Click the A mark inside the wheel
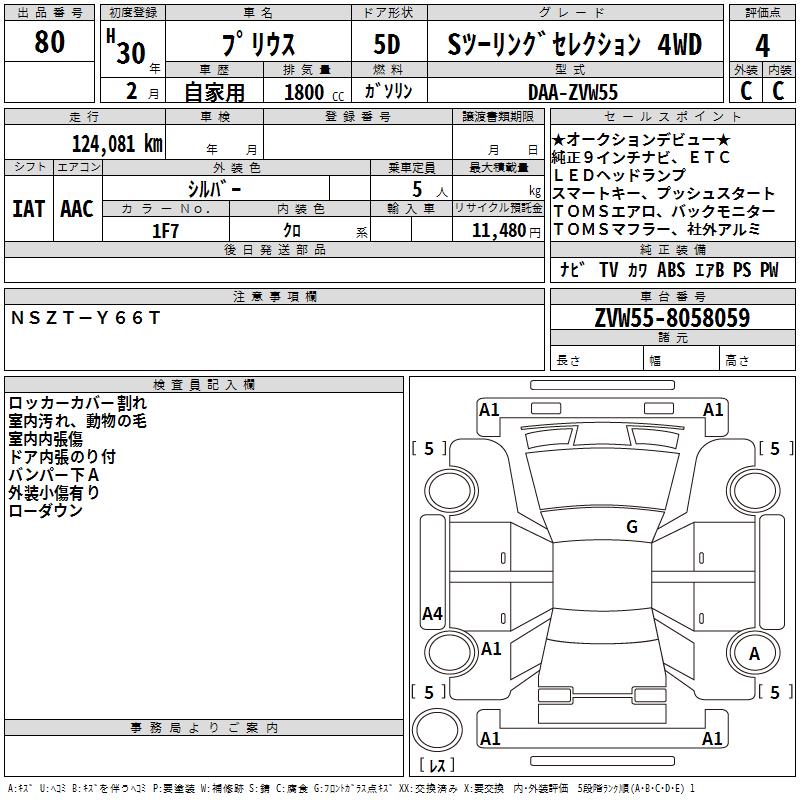 pos(754,653)
